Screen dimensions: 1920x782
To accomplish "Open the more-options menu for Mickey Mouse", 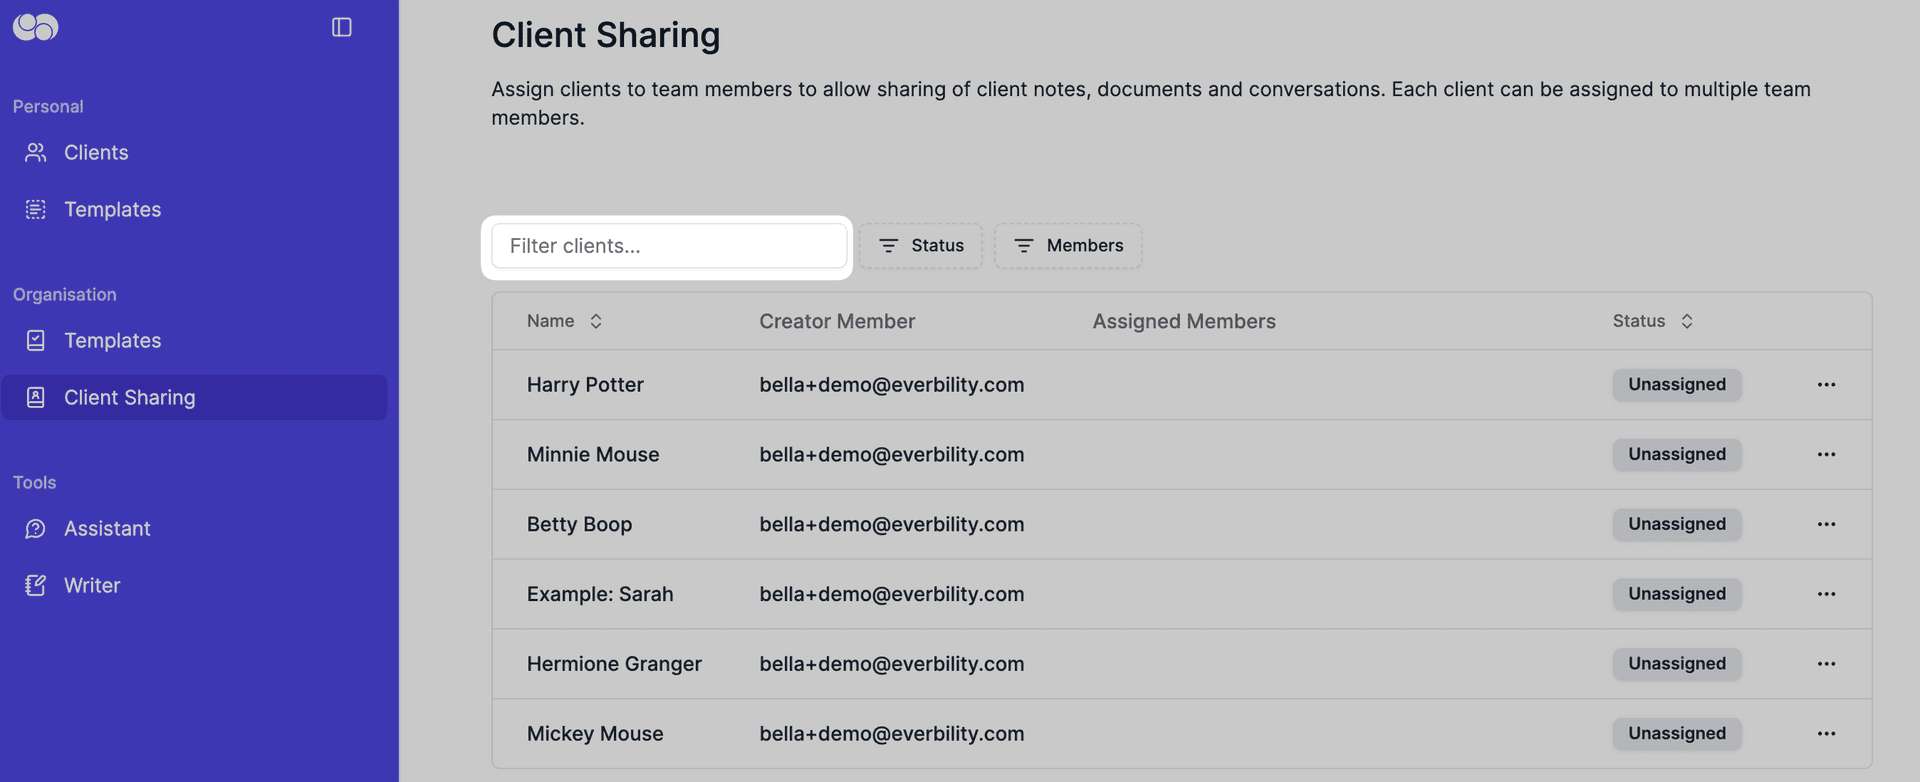I will (1826, 734).
